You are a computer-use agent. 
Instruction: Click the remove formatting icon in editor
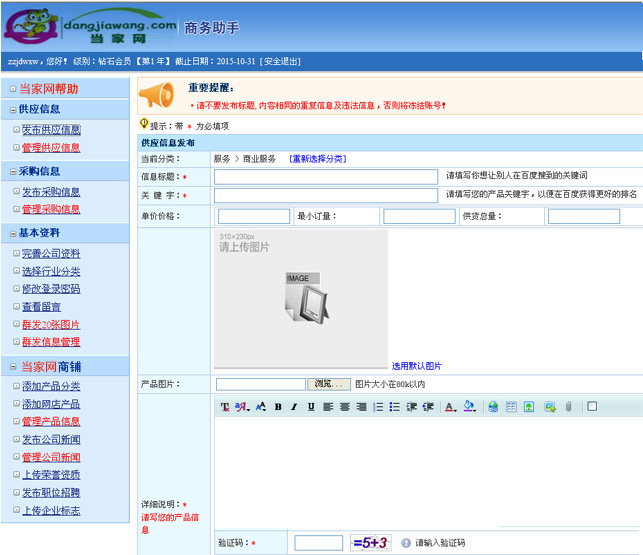(225, 407)
